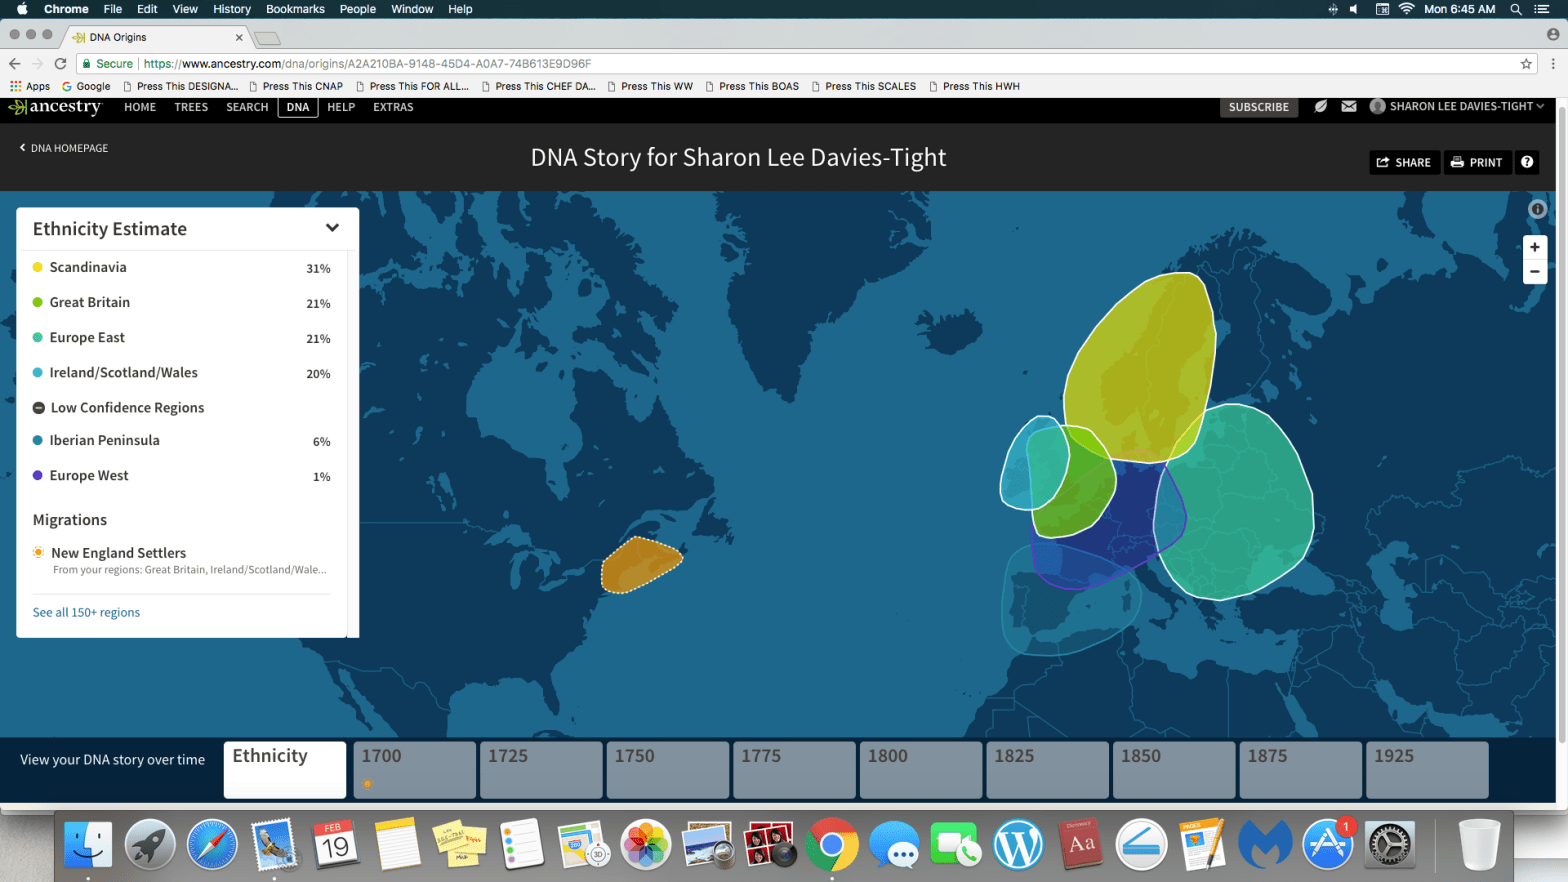The image size is (1568, 882).
Task: Open the help question mark icon
Action: (x=1526, y=162)
